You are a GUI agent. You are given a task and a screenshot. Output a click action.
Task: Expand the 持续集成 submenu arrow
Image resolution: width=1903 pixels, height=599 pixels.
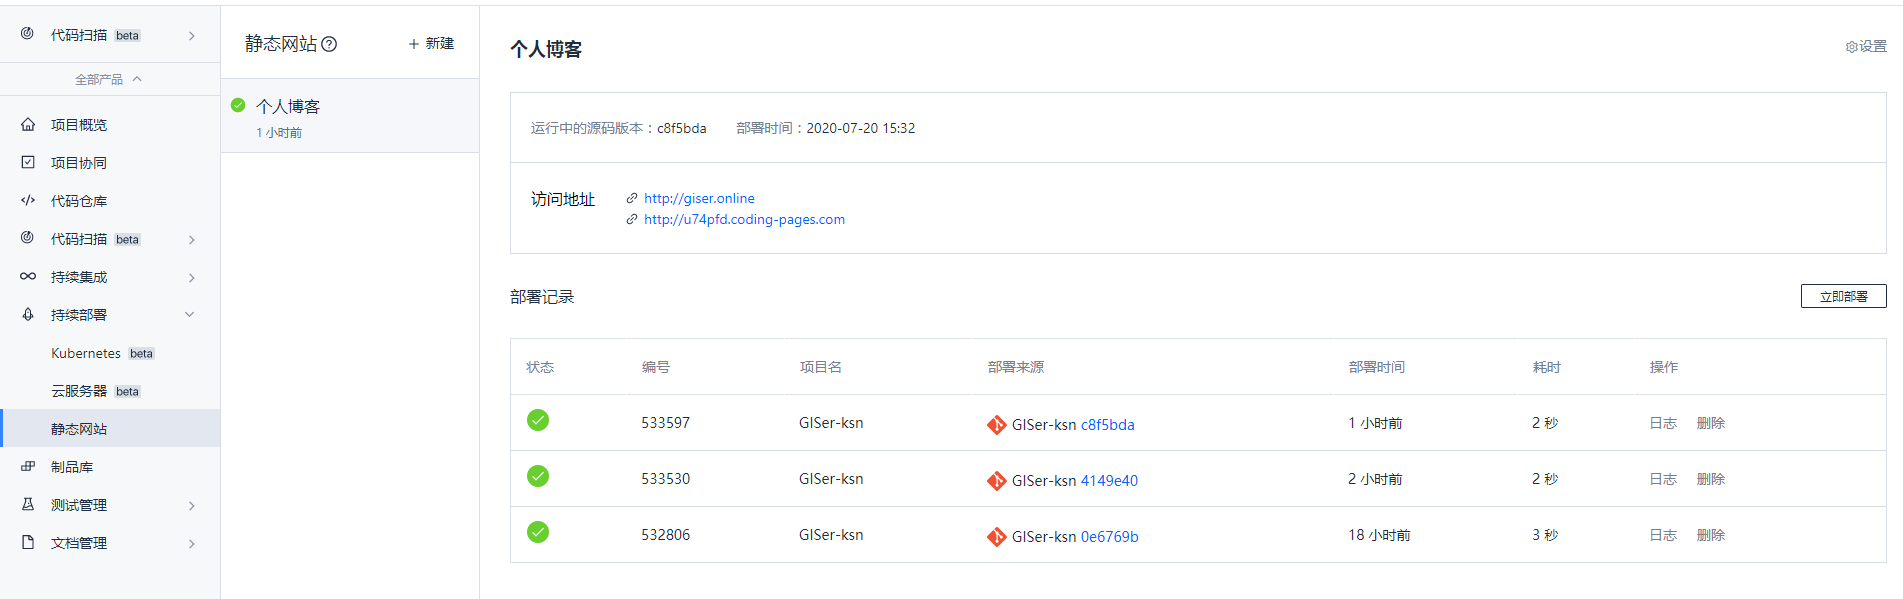(x=191, y=278)
